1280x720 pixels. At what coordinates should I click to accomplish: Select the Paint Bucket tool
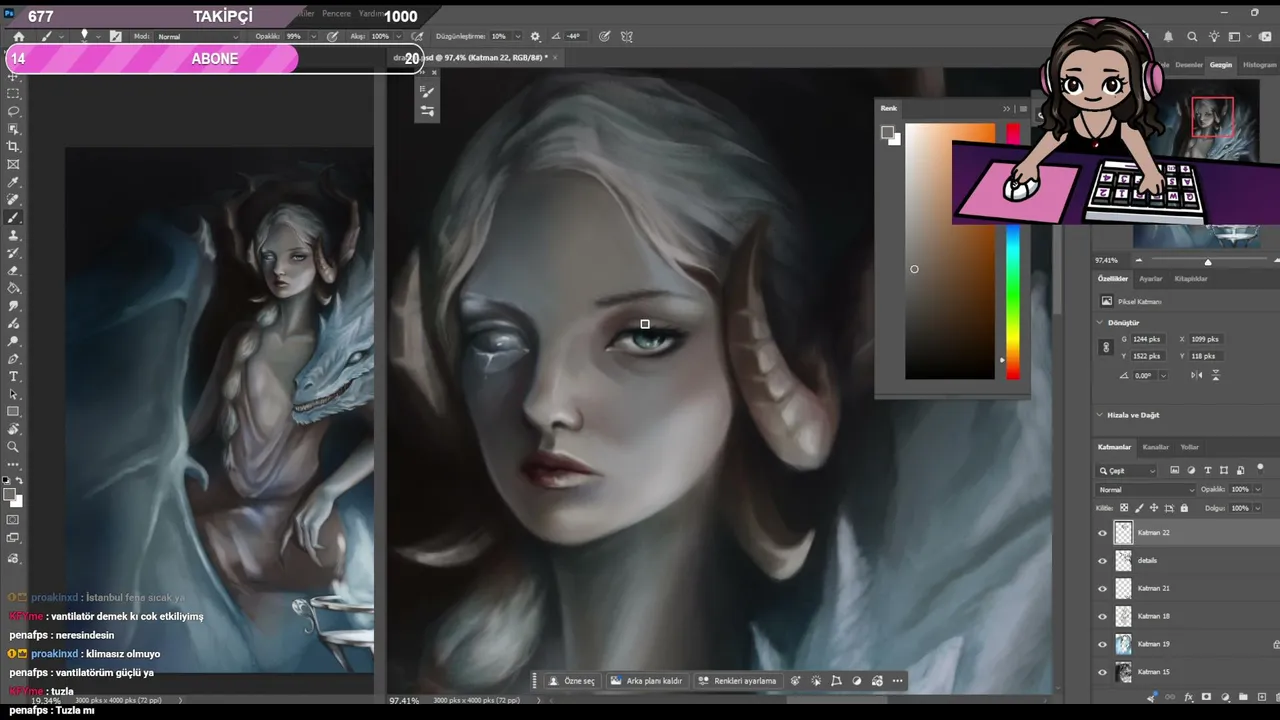click(x=13, y=288)
